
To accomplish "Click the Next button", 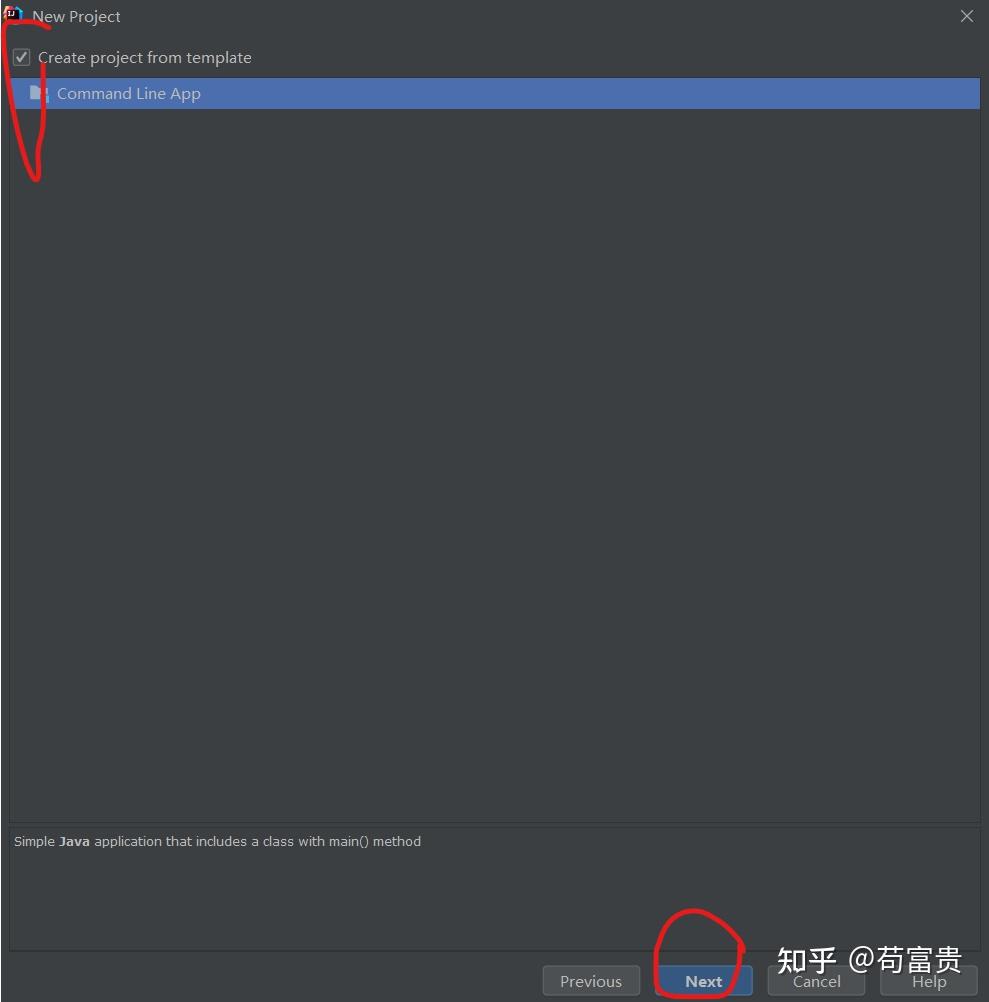I will tap(703, 981).
